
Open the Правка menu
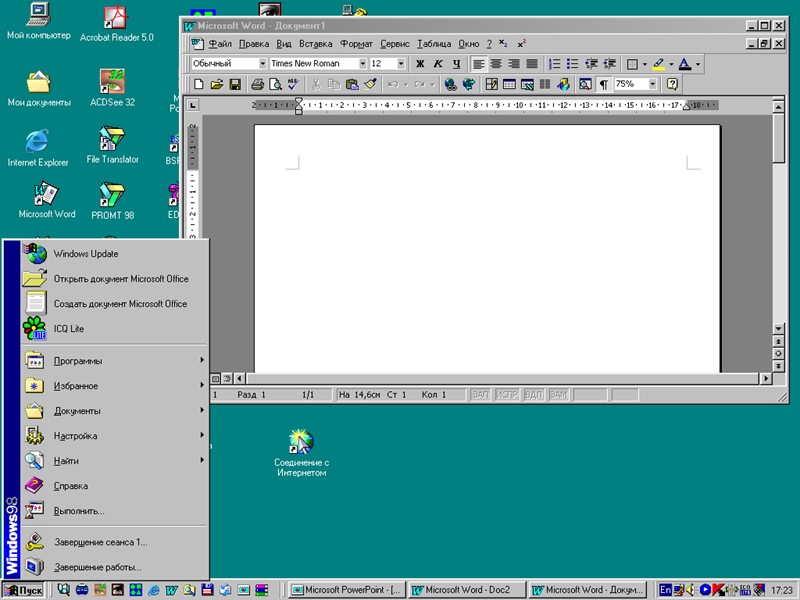click(x=254, y=44)
